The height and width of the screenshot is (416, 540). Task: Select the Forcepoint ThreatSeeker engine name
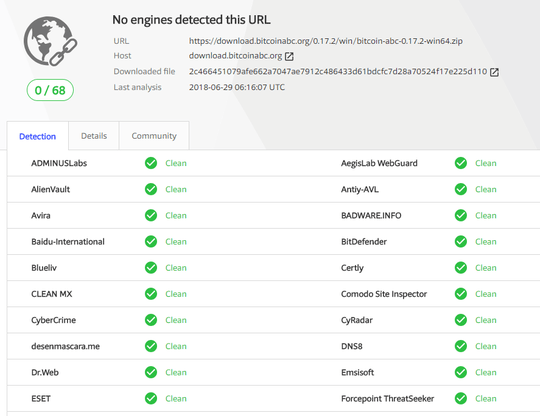[387, 399]
